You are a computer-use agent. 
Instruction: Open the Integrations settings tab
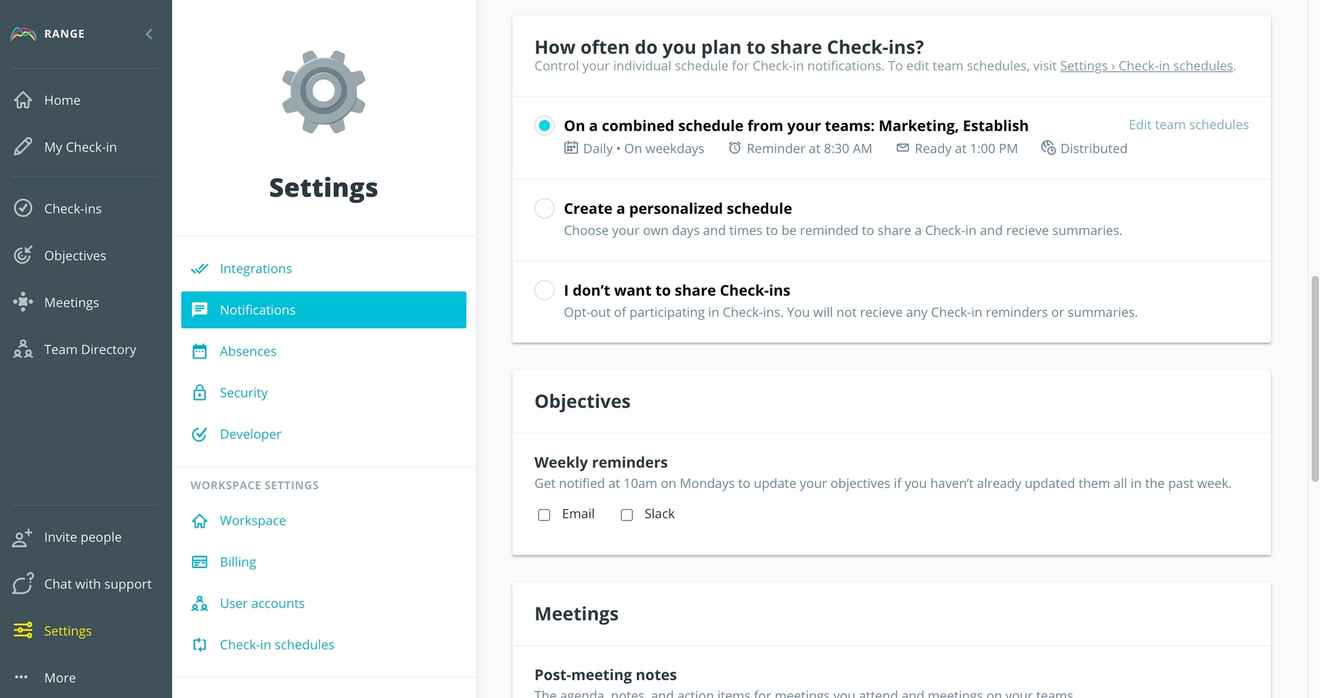tap(256, 268)
